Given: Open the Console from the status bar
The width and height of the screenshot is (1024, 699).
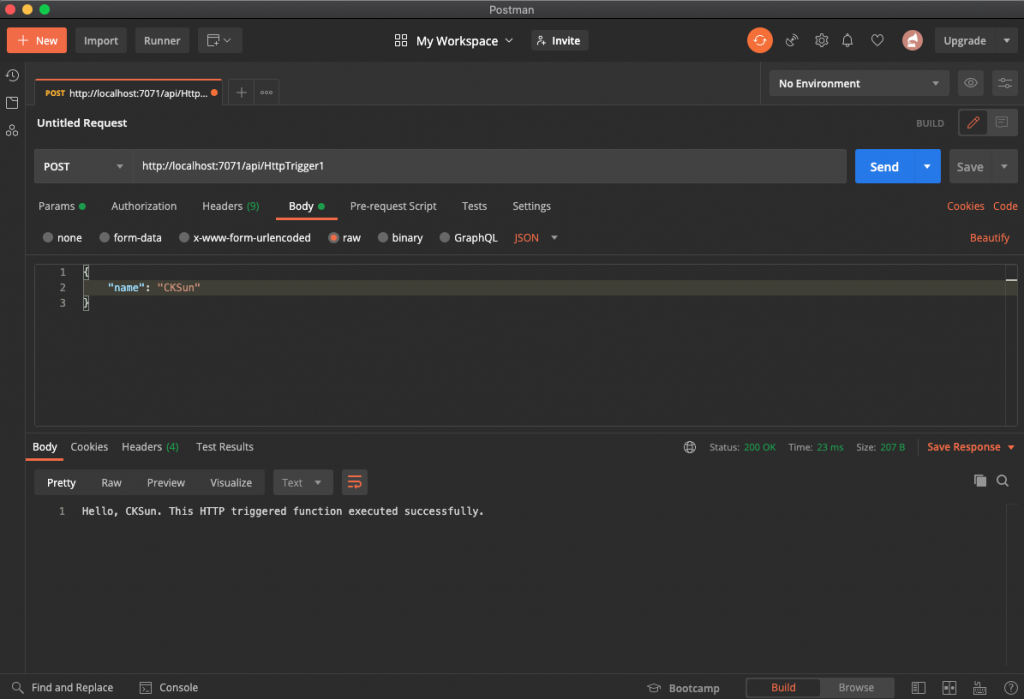Looking at the screenshot, I should point(168,687).
